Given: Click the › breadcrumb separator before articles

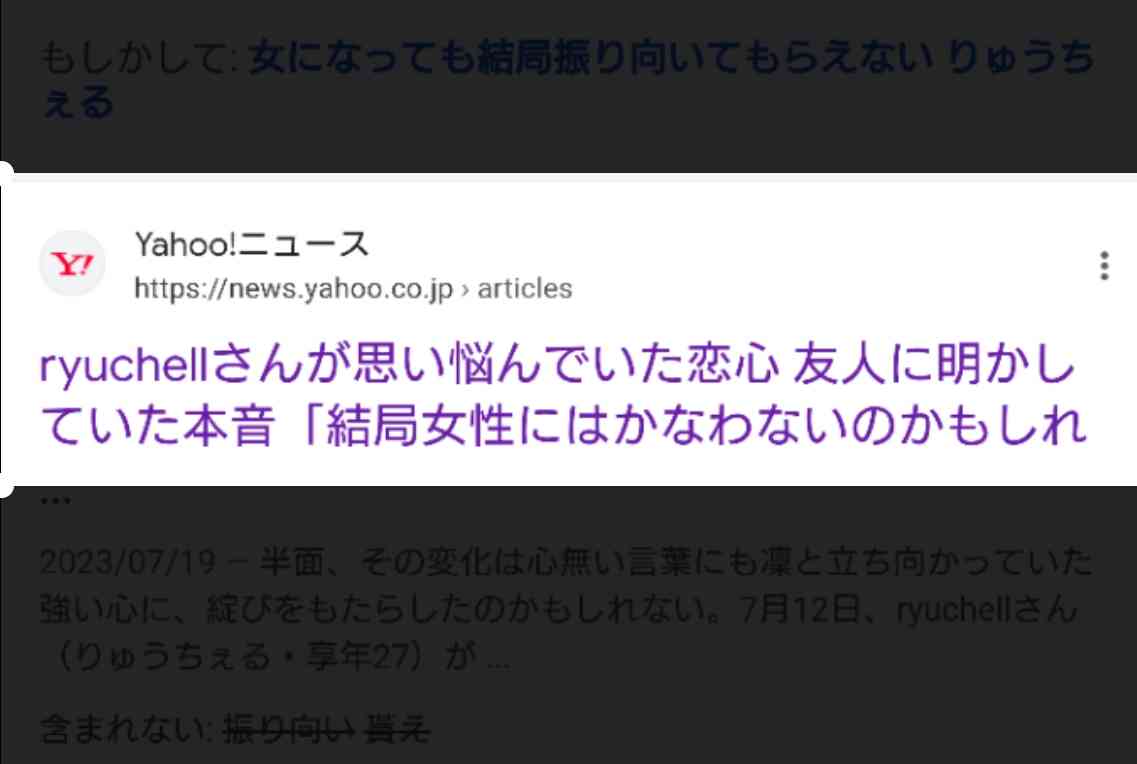Looking at the screenshot, I should (x=465, y=289).
